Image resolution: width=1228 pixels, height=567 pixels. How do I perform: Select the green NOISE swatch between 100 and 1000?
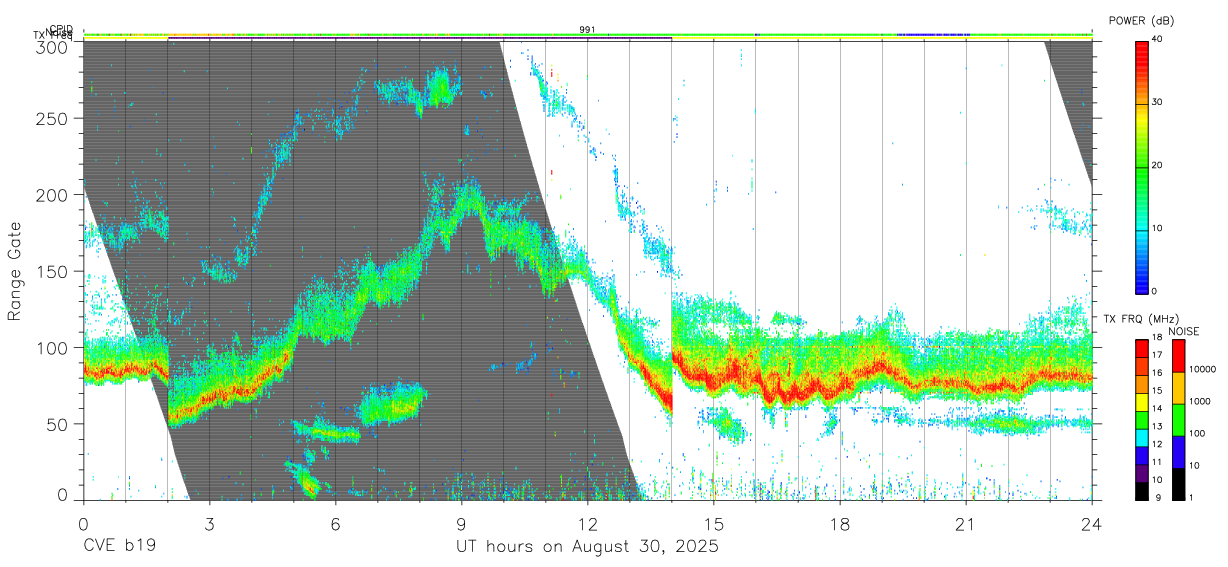[x=1178, y=419]
